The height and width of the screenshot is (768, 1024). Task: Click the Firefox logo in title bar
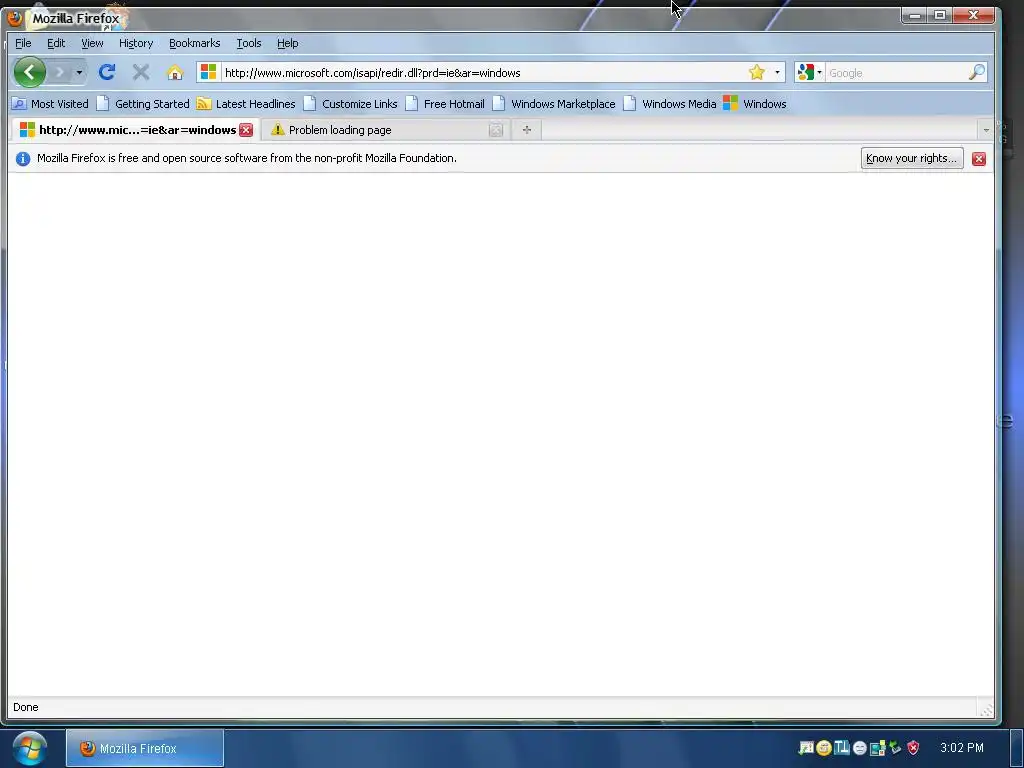point(14,18)
